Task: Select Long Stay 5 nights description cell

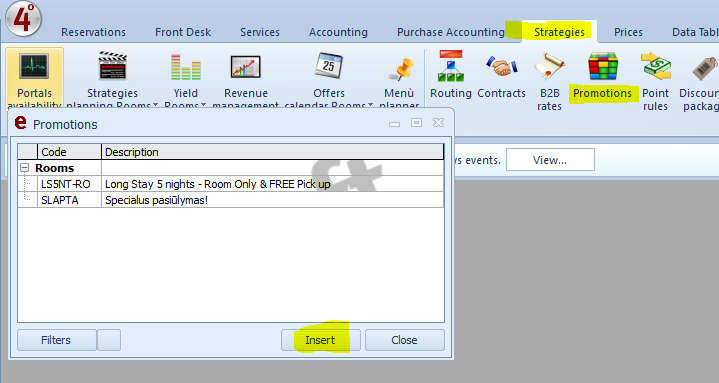Action: tap(272, 184)
